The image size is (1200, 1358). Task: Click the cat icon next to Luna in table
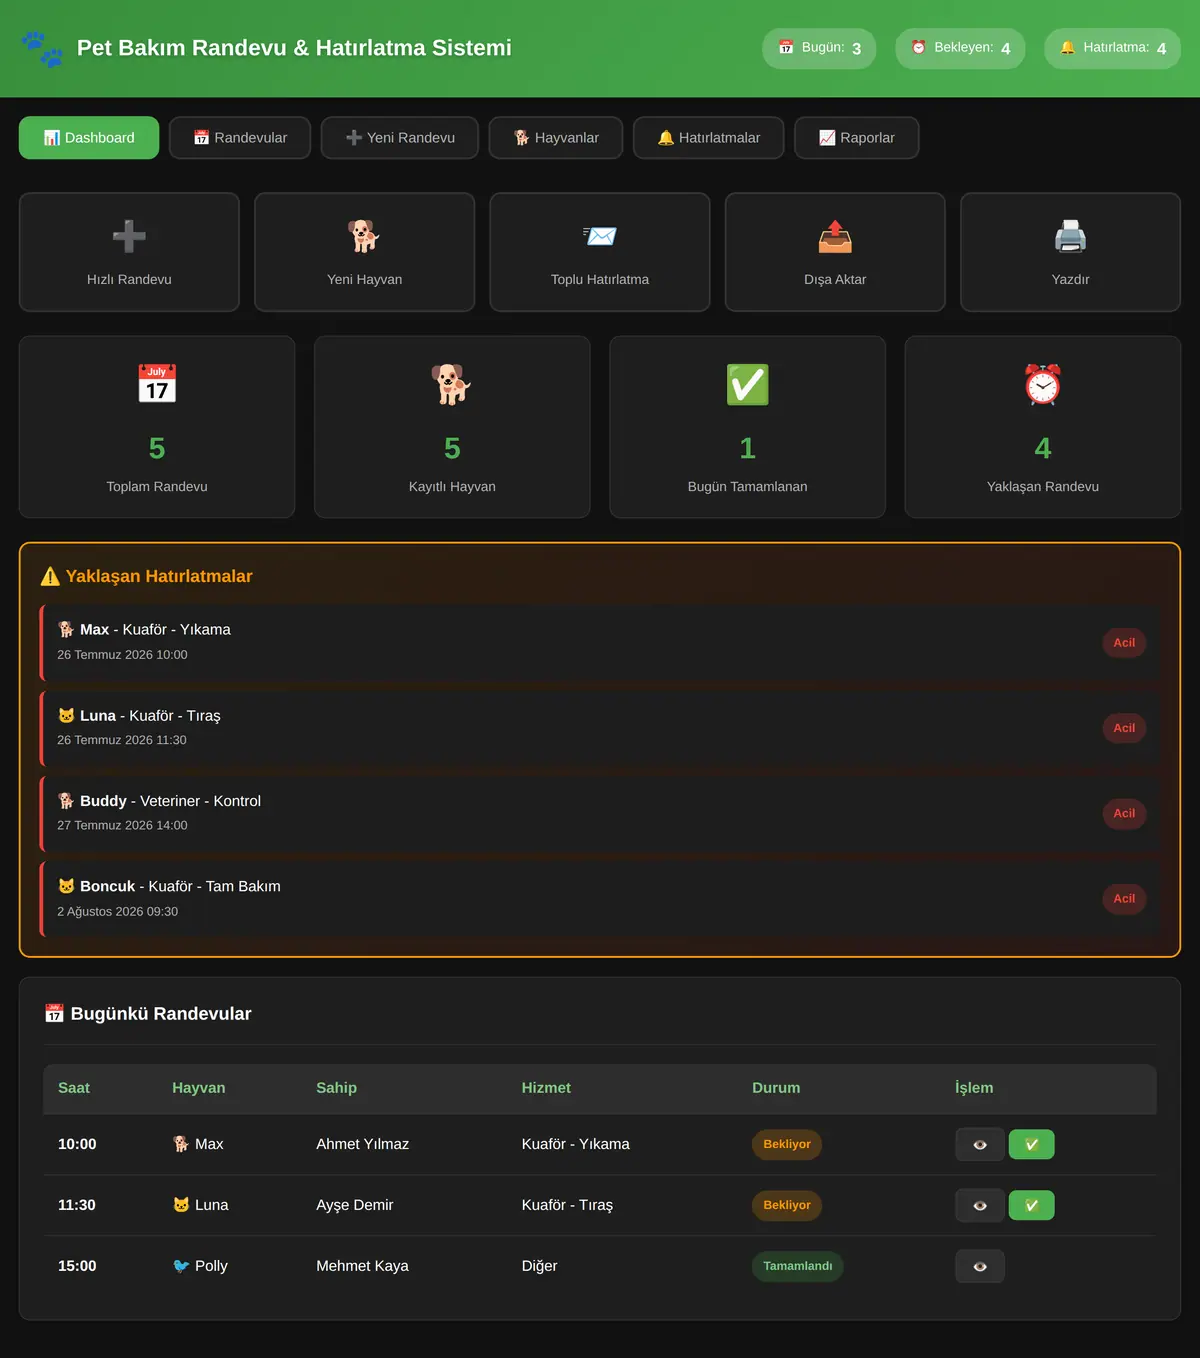181,1205
